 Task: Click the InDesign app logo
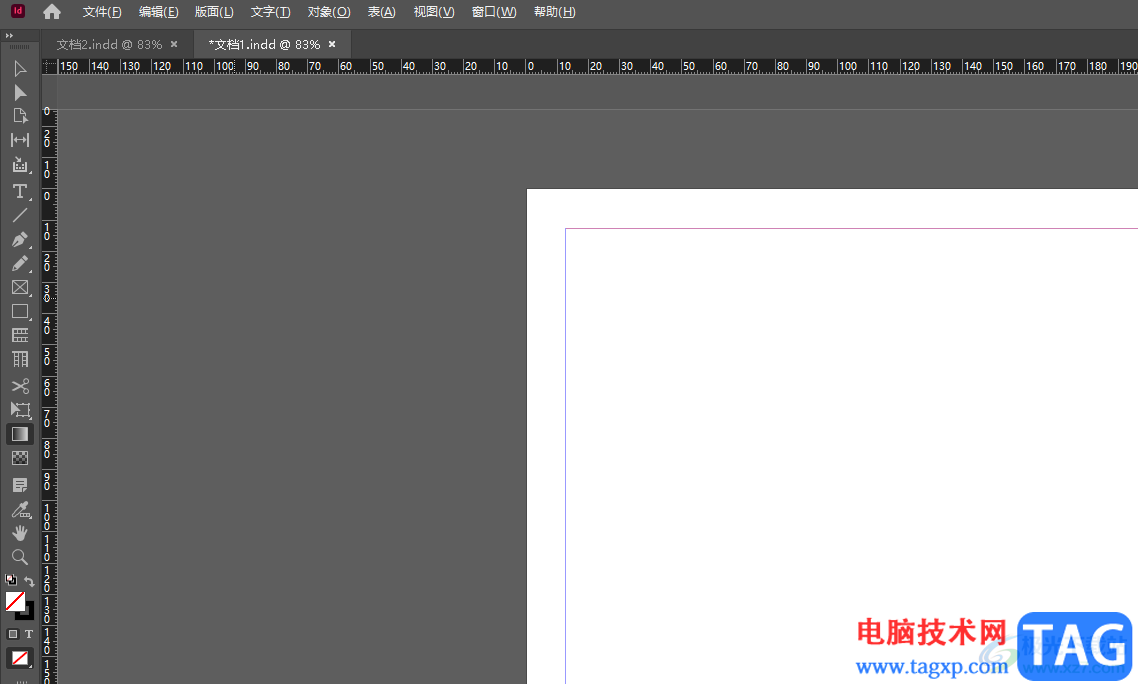[17, 11]
